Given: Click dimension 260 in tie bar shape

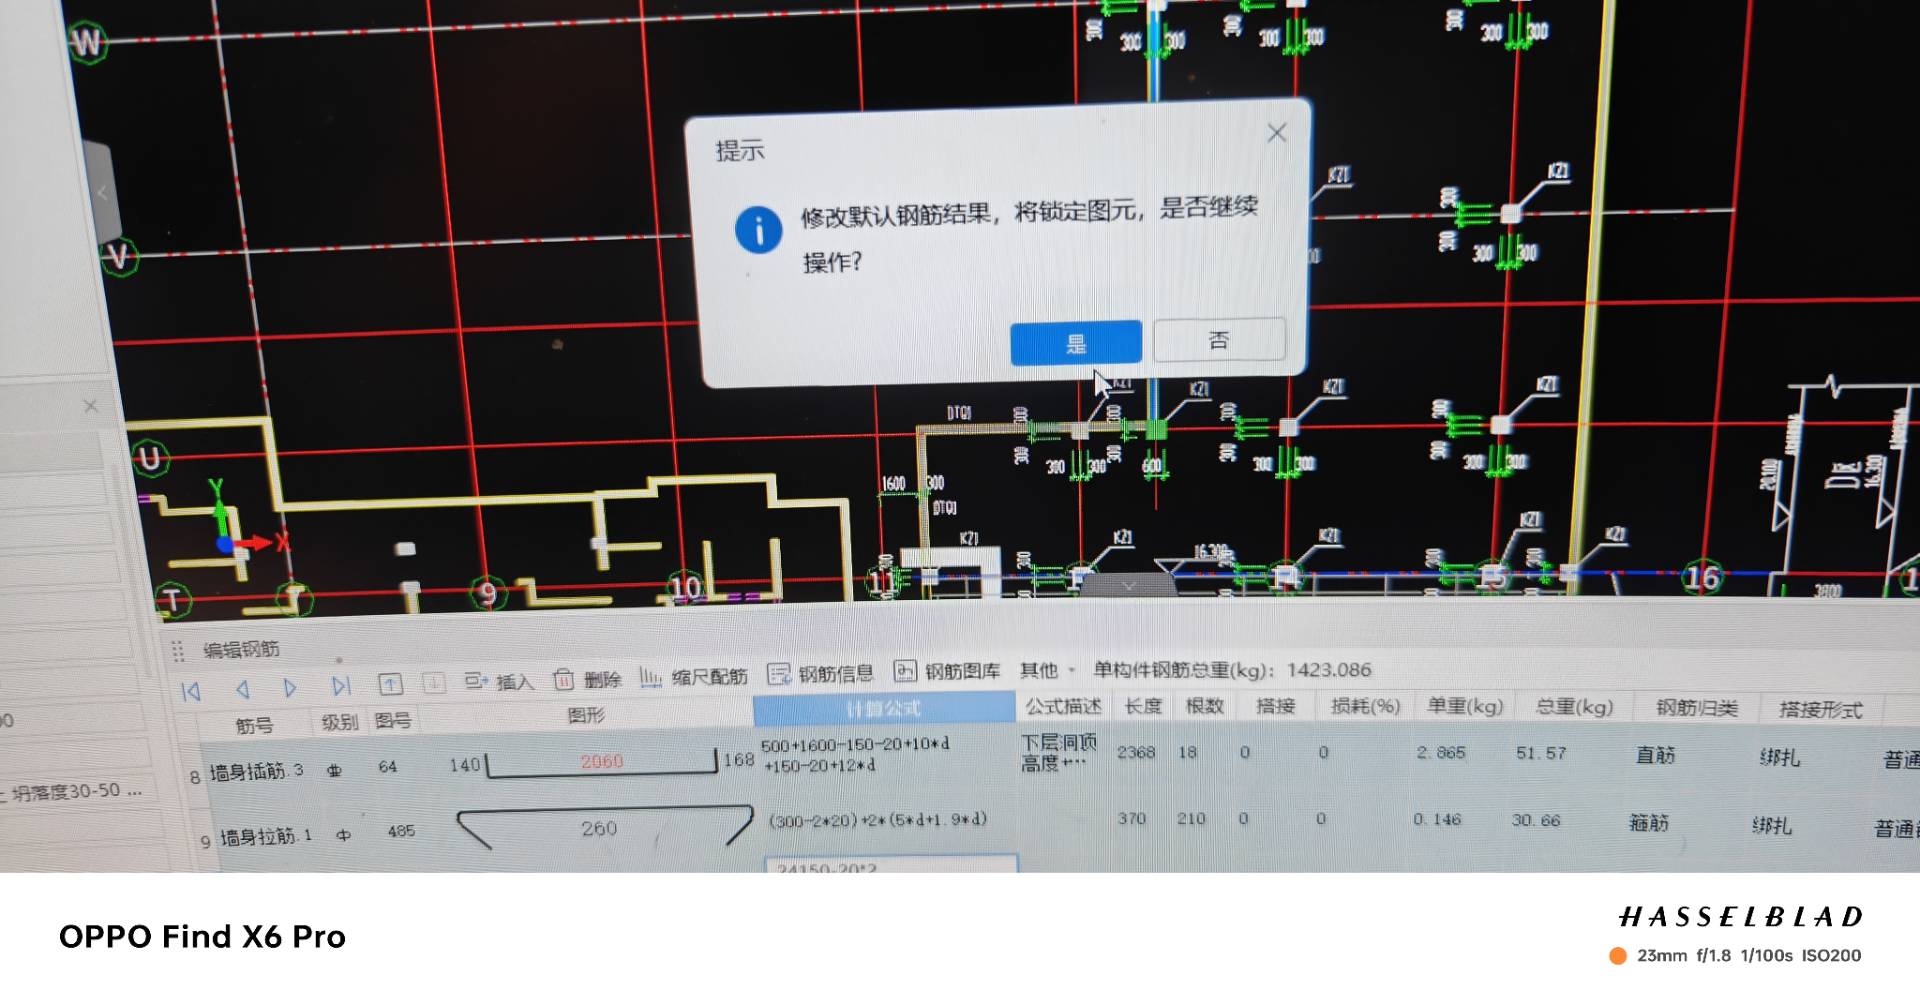Looking at the screenshot, I should pos(599,828).
